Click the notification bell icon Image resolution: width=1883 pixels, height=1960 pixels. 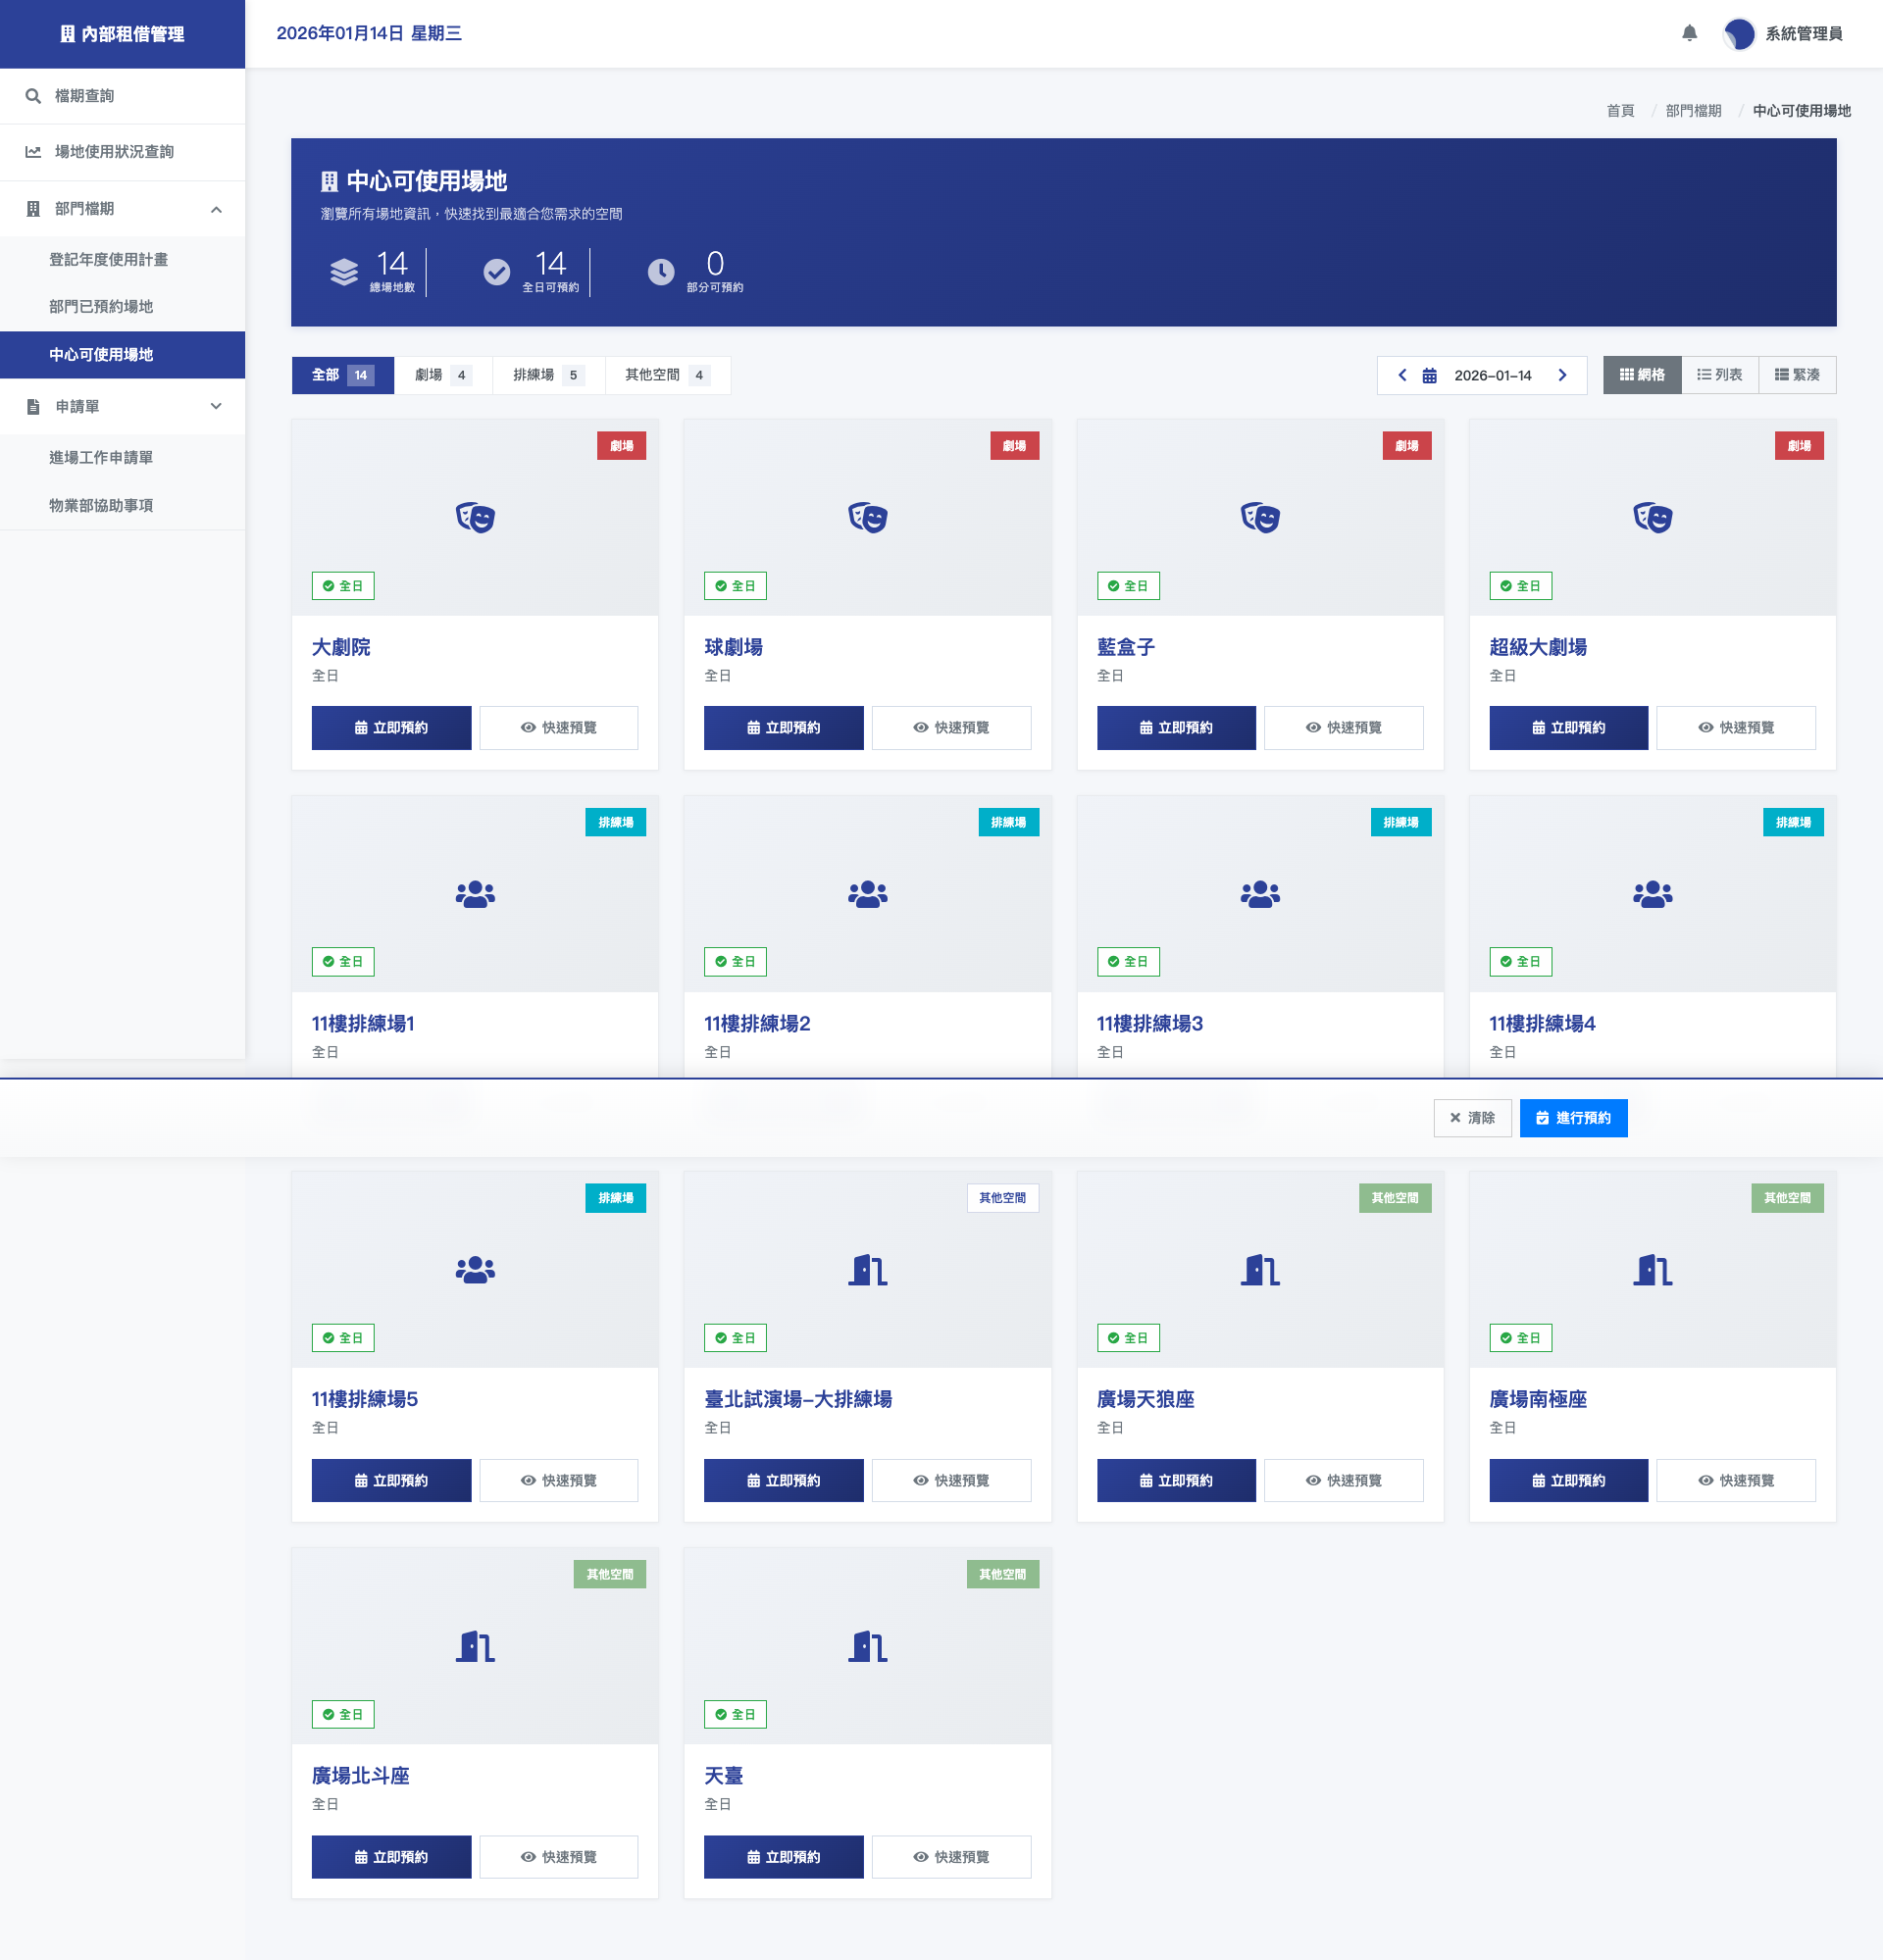[x=1689, y=33]
